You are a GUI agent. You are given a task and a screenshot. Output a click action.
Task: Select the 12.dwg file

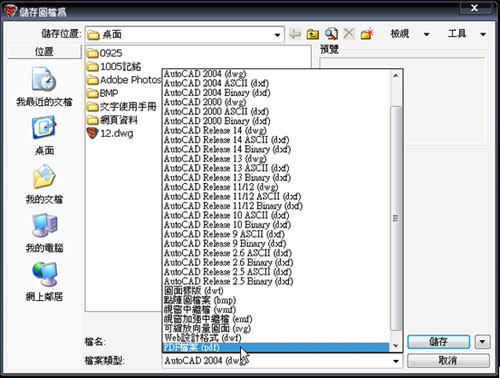110,133
